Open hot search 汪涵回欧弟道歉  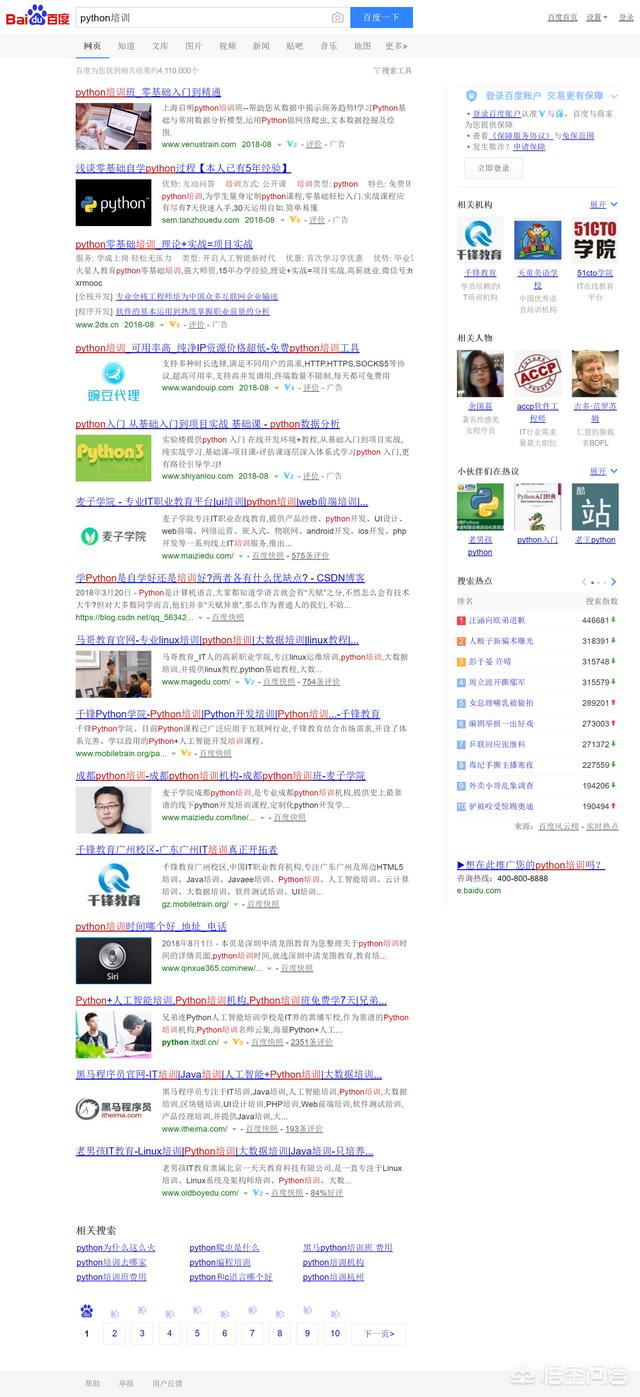click(x=497, y=620)
